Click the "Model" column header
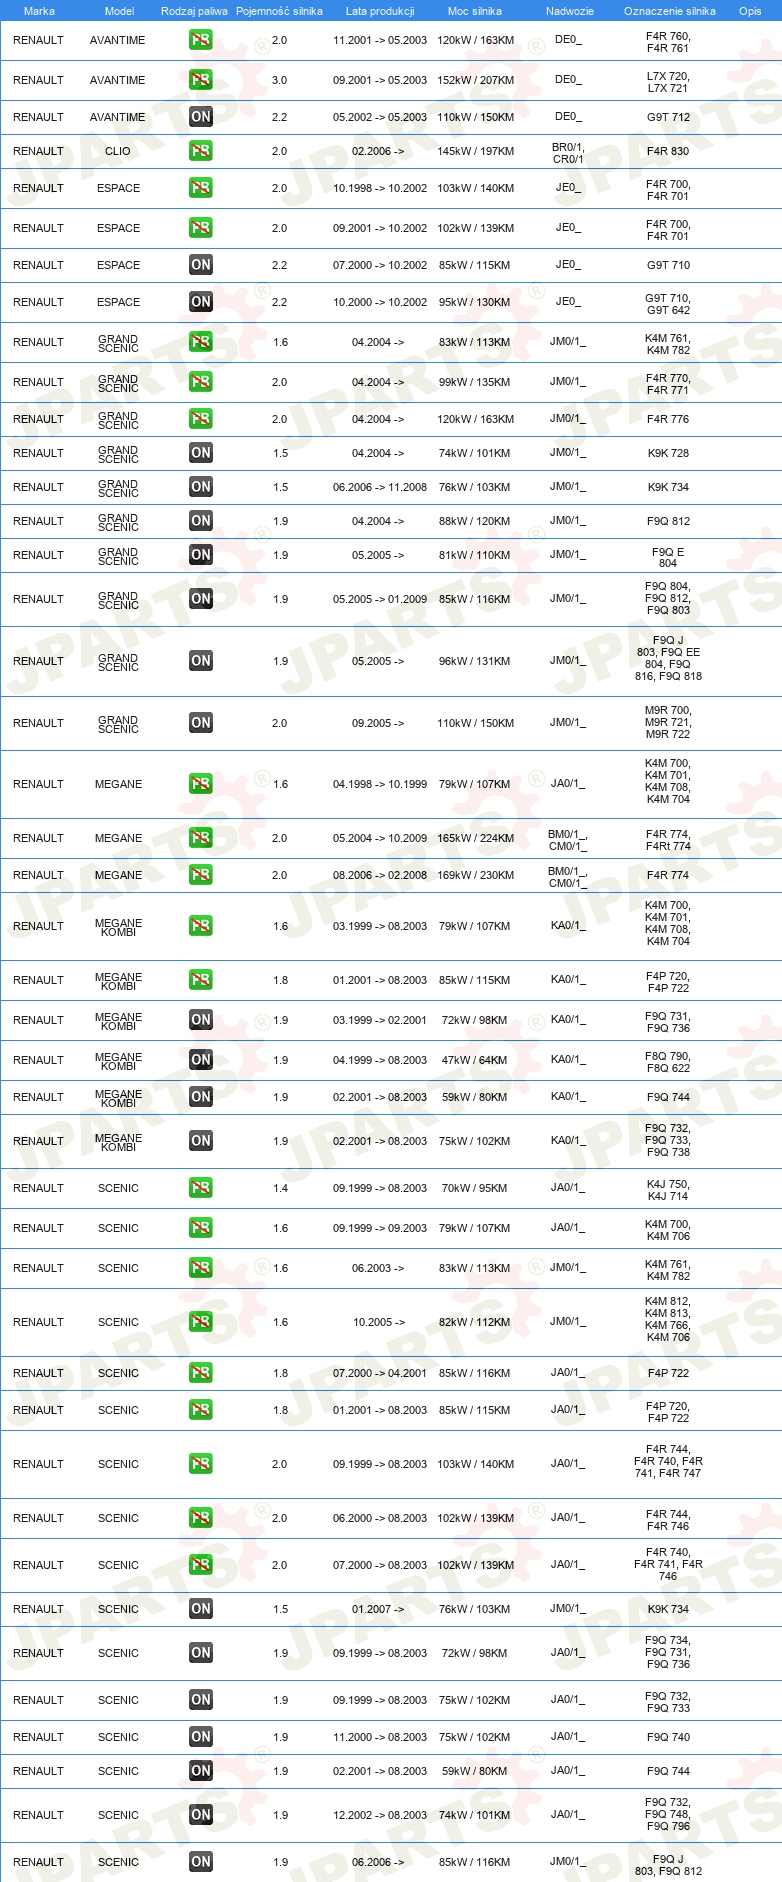Screen dimensions: 782x1882 [x=119, y=11]
